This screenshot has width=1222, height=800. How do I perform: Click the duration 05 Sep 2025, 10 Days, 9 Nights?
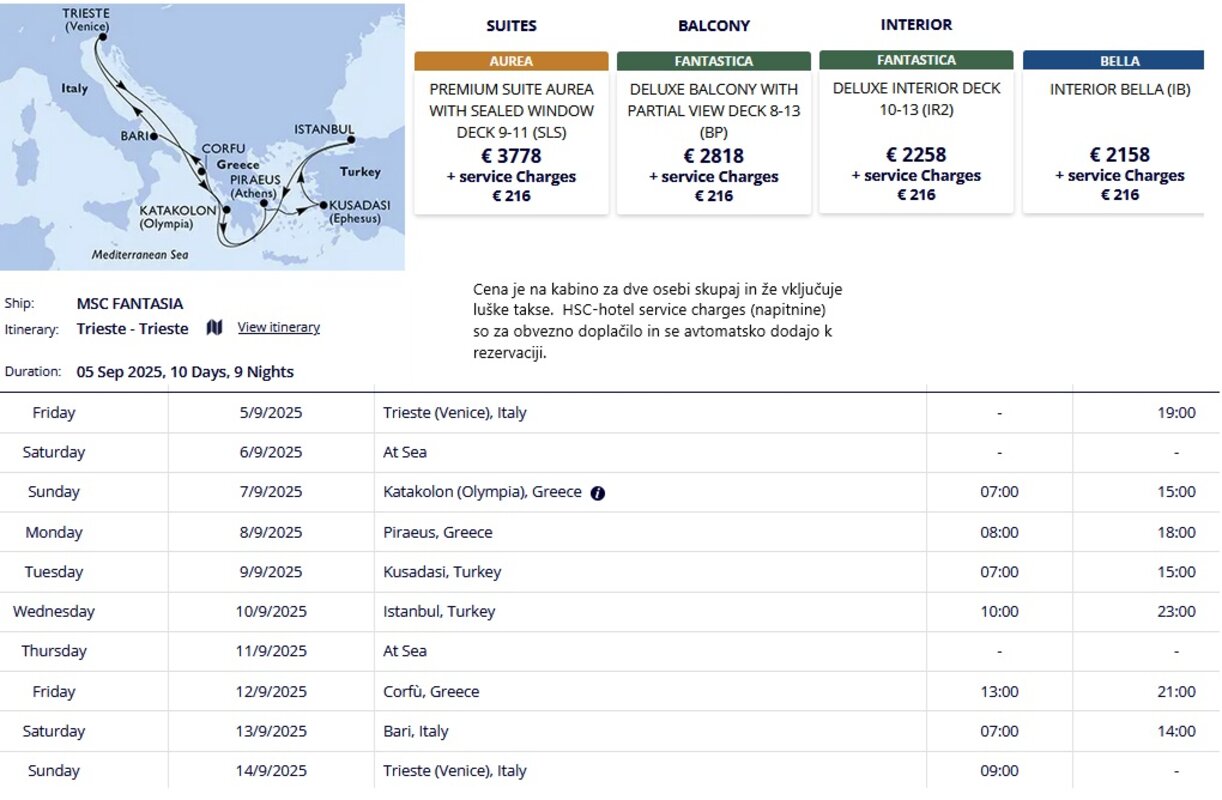185,372
